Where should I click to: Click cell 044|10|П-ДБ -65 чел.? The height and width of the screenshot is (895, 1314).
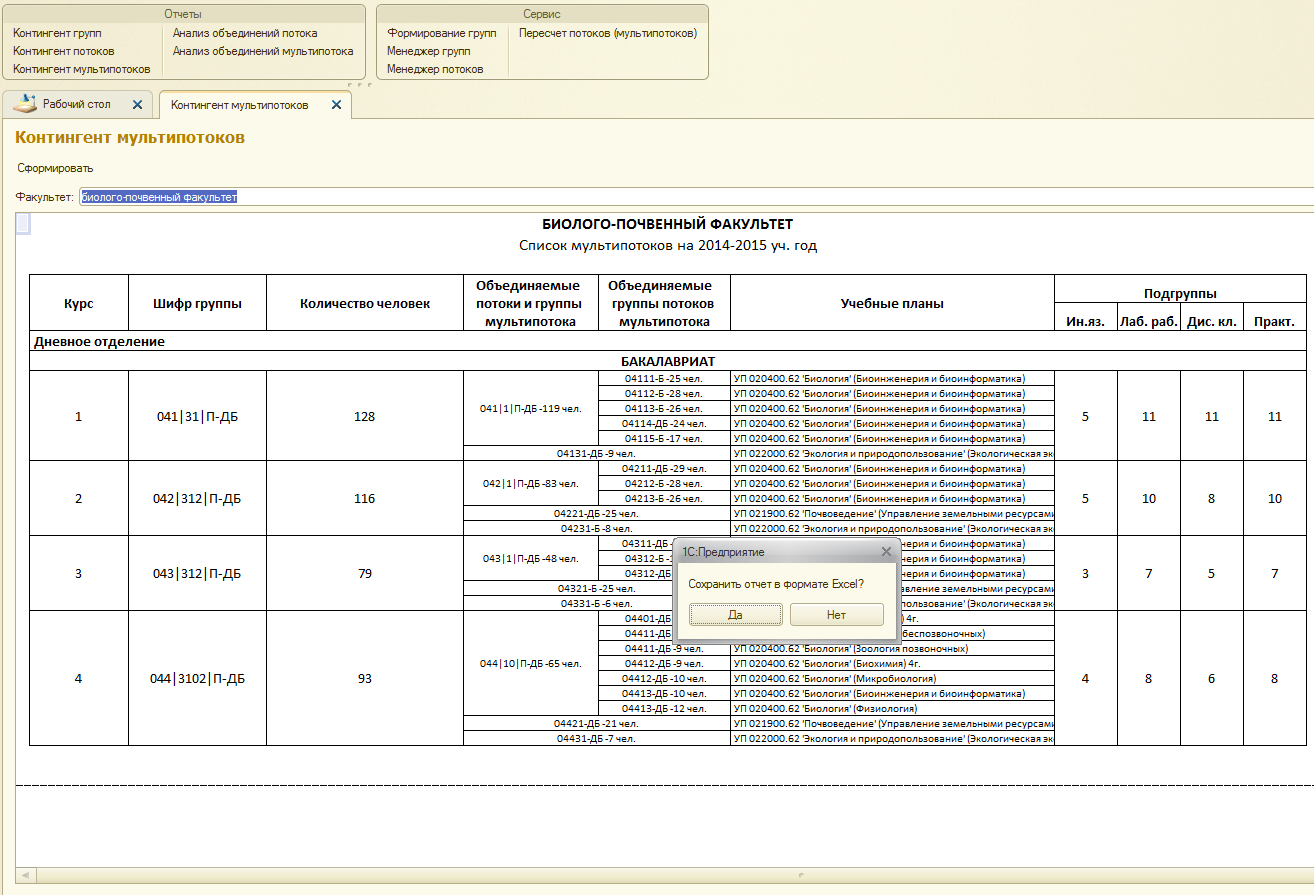[x=530, y=663]
